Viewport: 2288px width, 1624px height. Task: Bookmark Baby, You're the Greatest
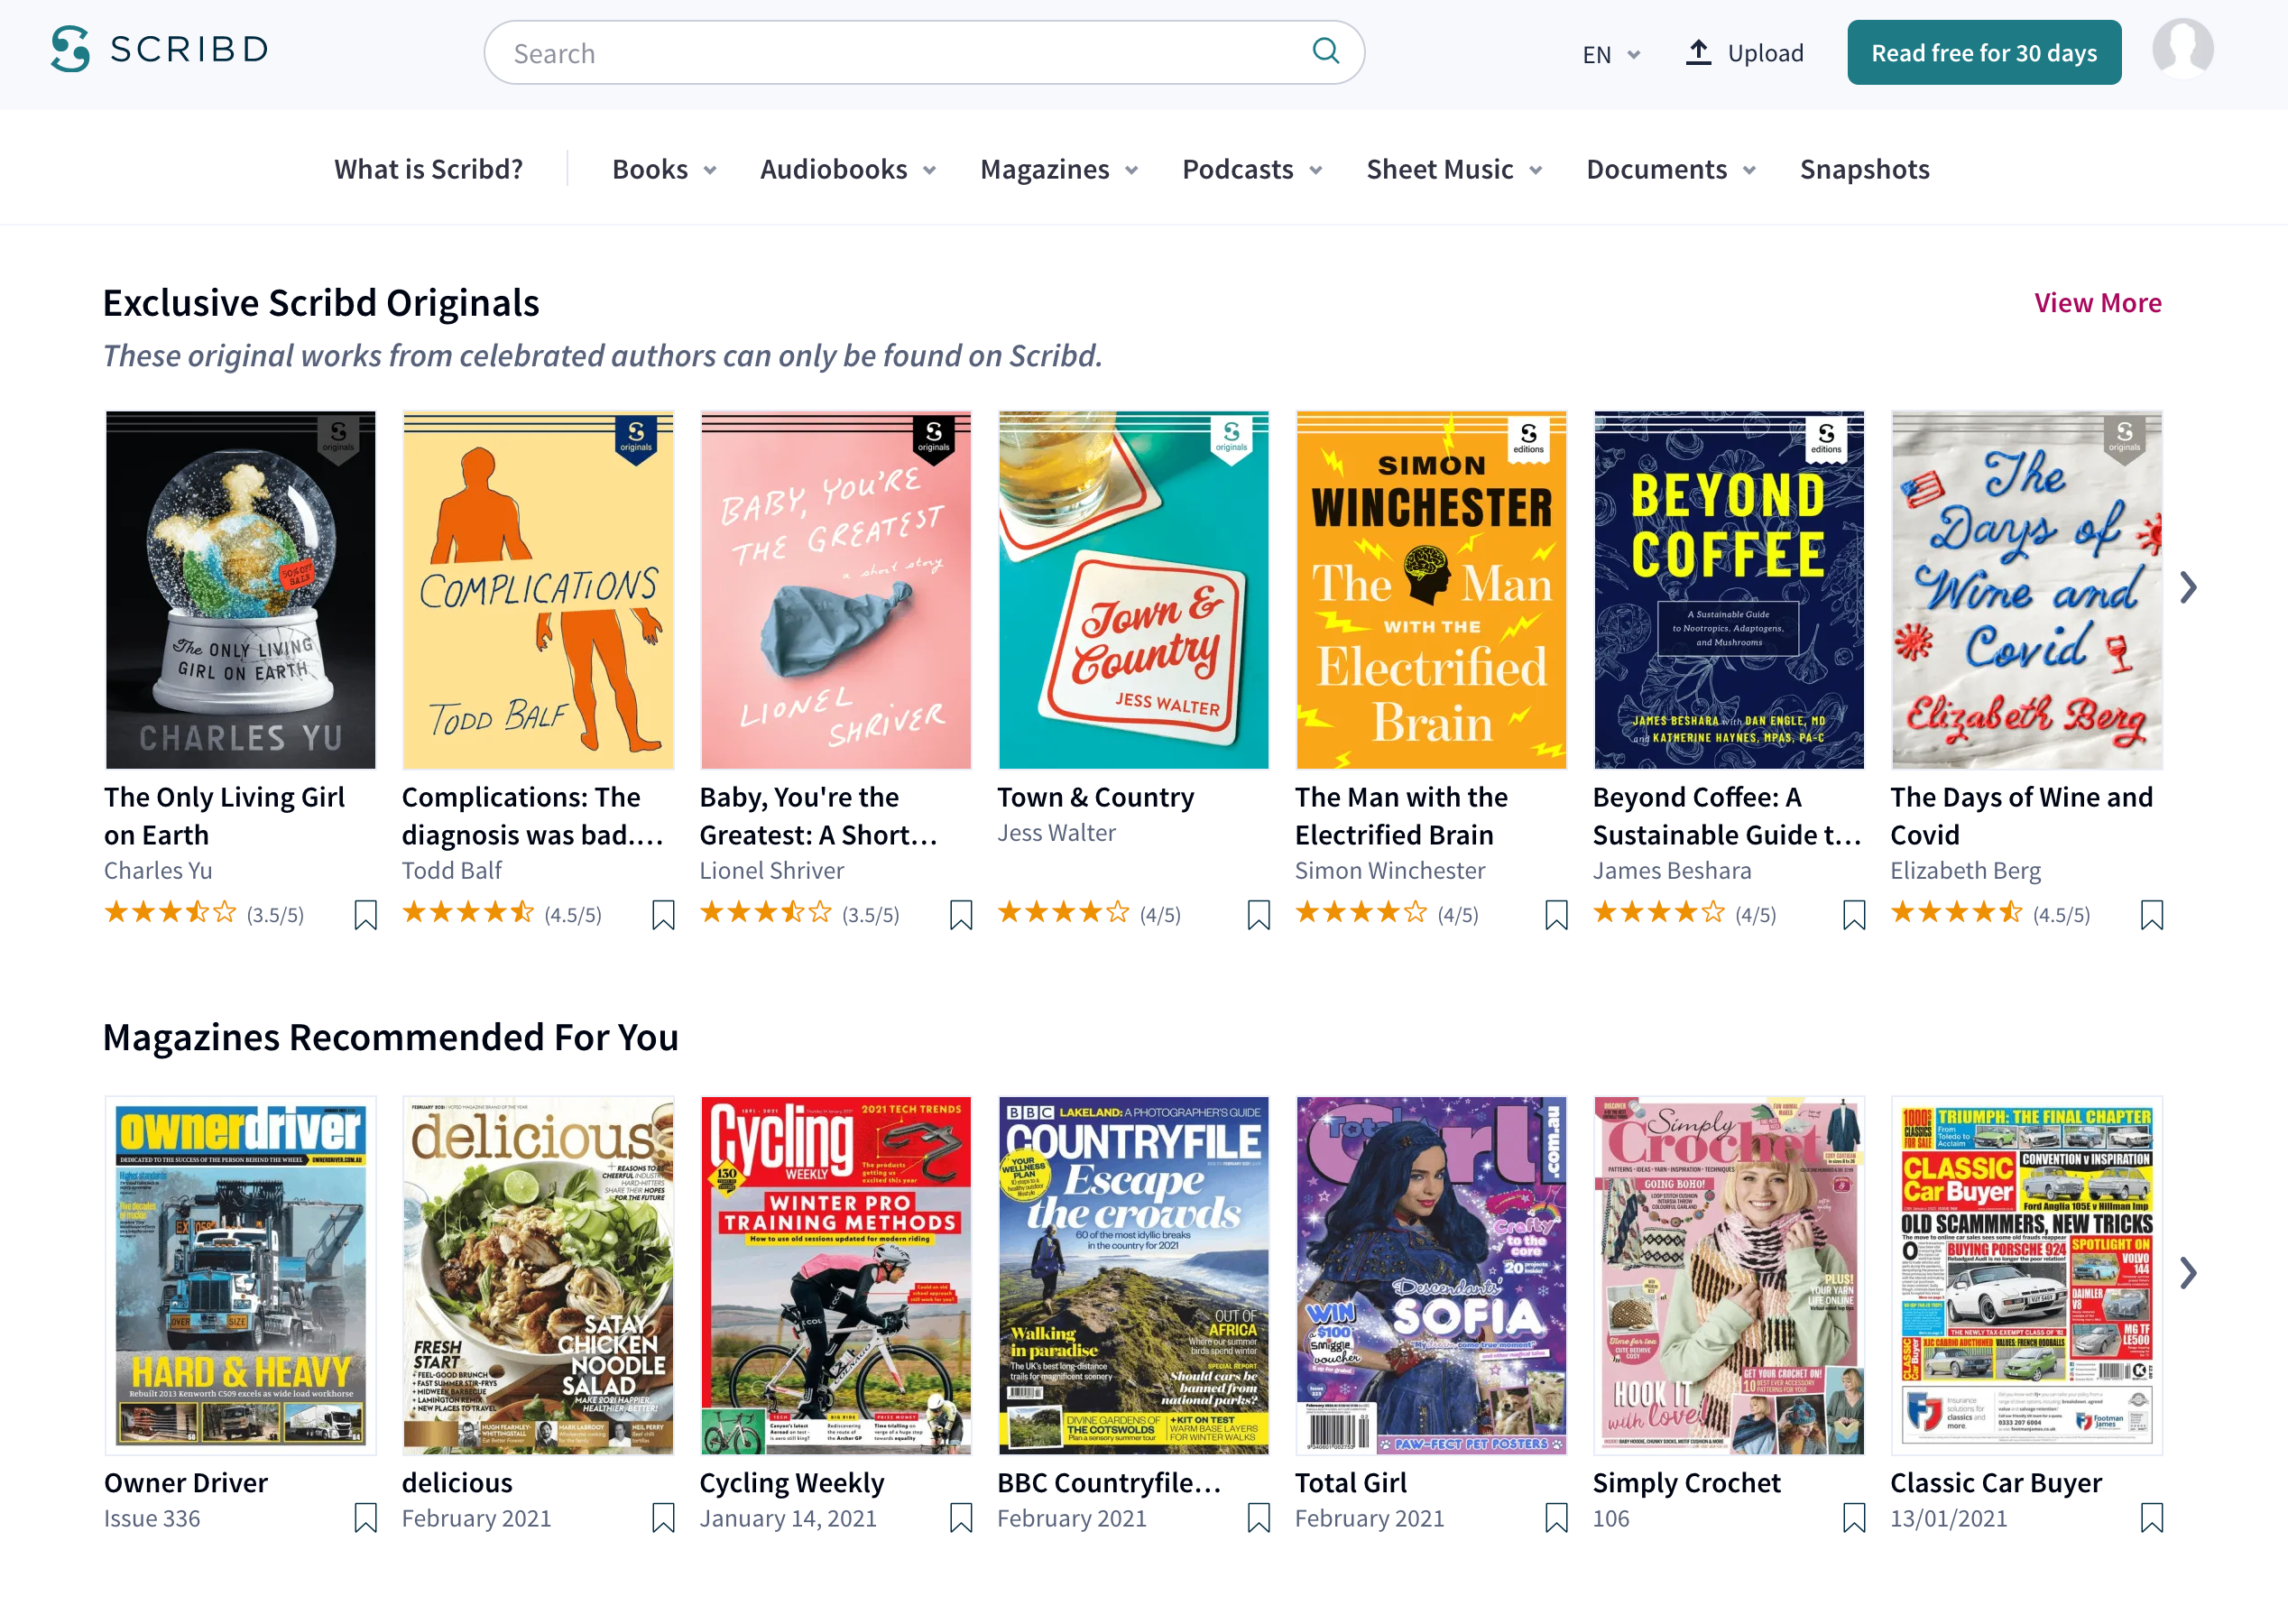pos(961,915)
